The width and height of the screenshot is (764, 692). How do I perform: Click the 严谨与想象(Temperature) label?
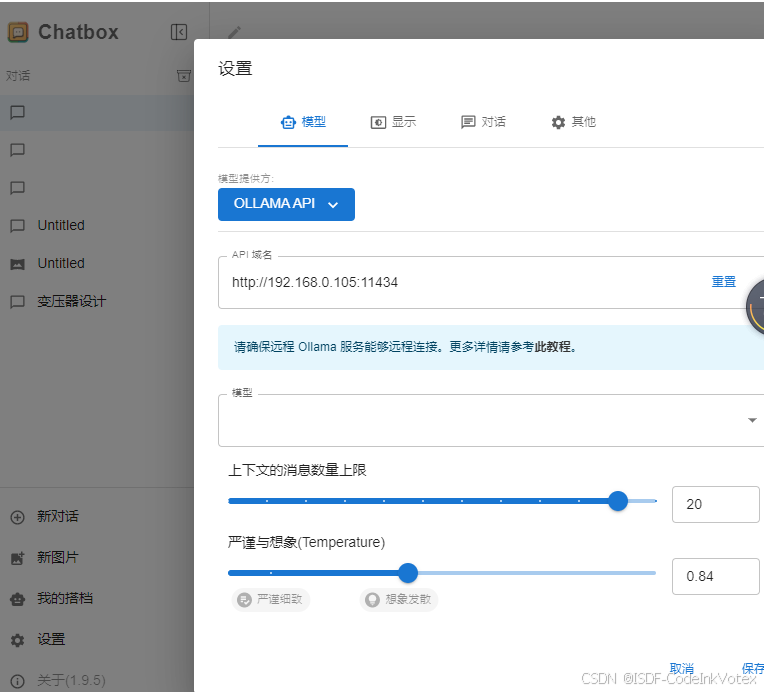pos(306,542)
